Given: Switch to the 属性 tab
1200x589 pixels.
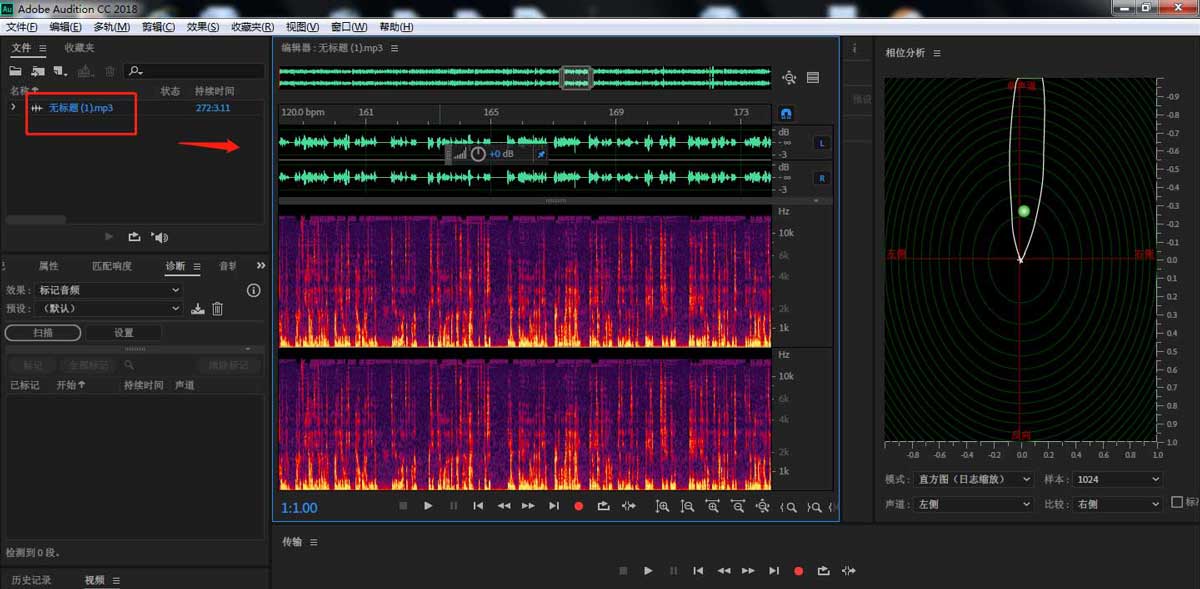Looking at the screenshot, I should [x=48, y=266].
